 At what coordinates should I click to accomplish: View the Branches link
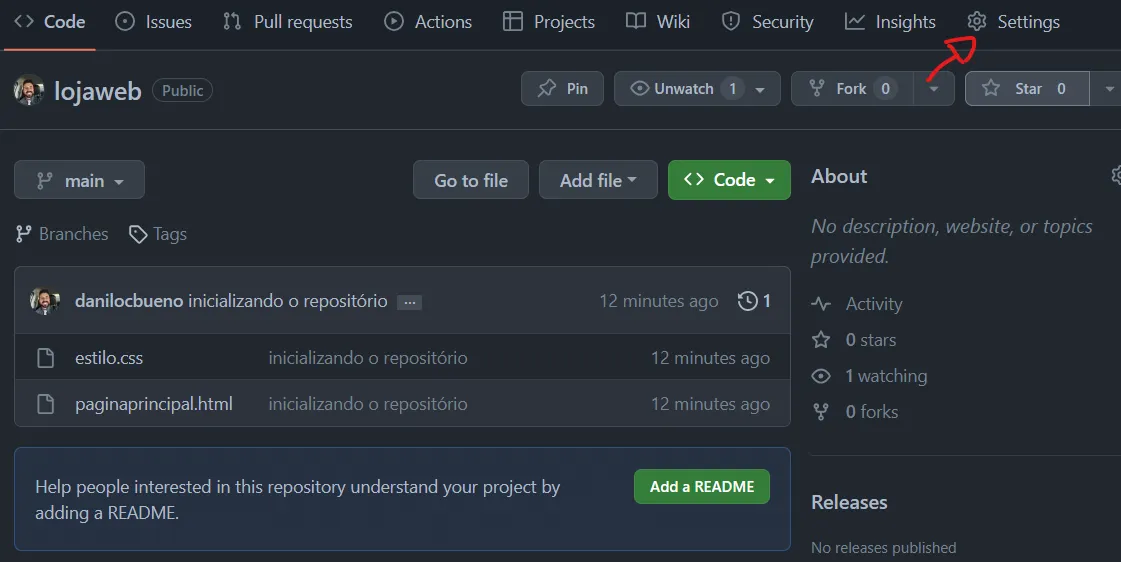click(x=62, y=234)
